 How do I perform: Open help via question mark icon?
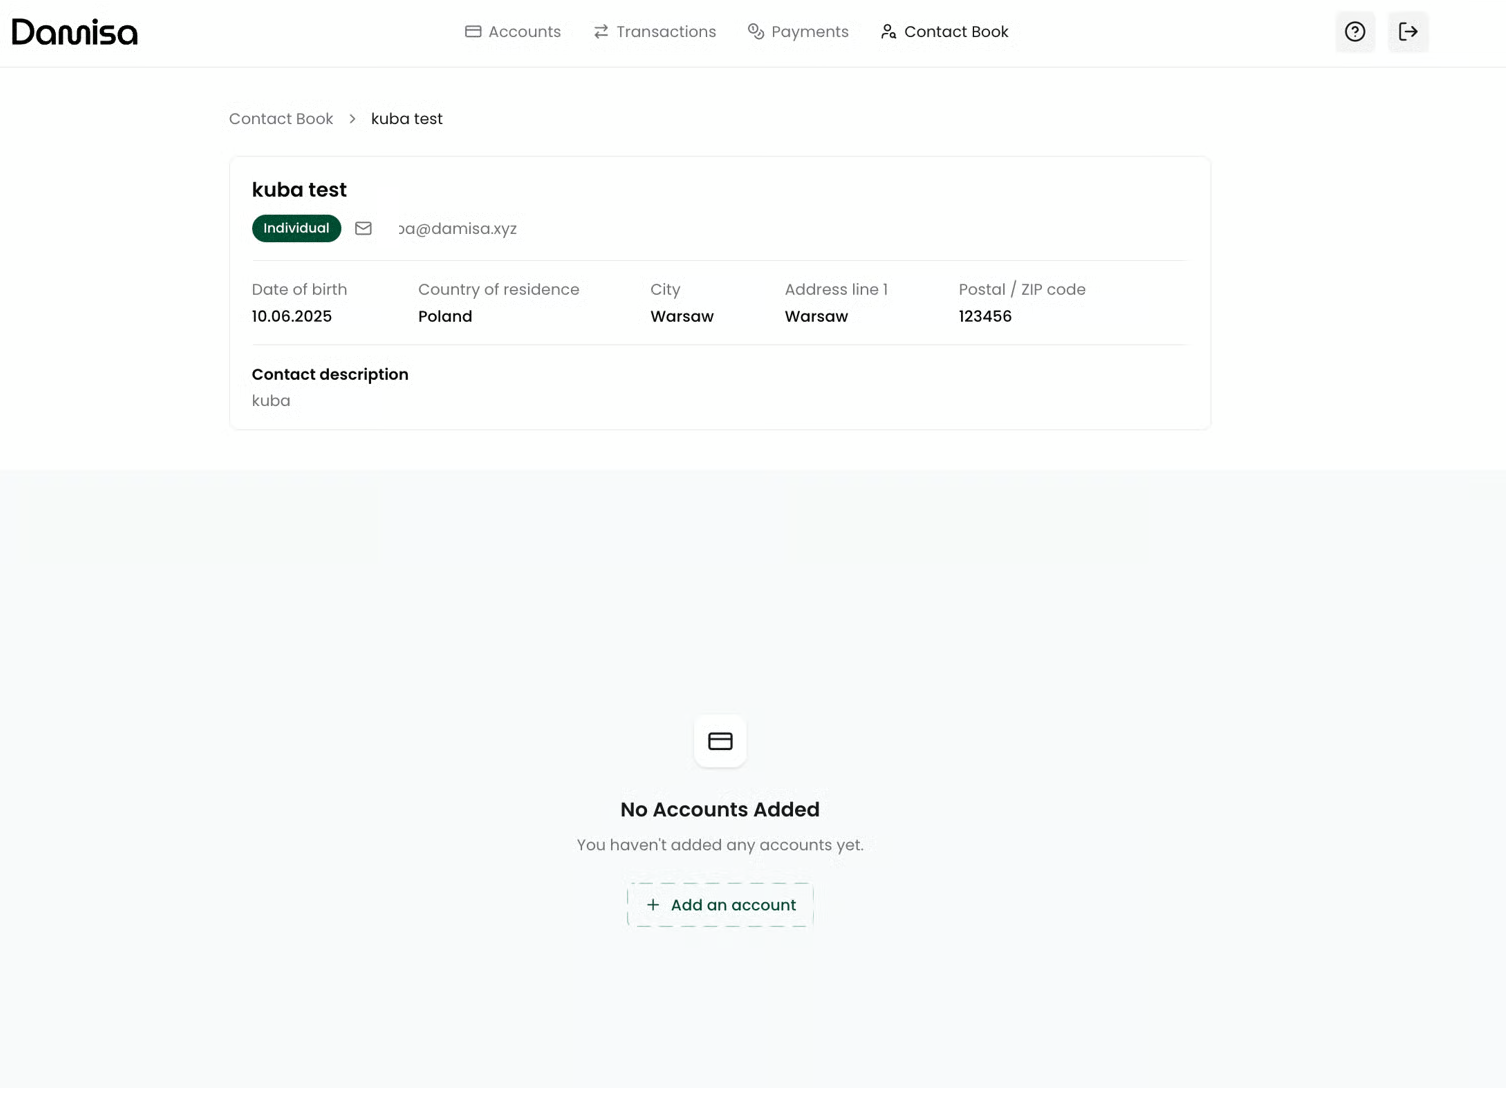[x=1355, y=32]
